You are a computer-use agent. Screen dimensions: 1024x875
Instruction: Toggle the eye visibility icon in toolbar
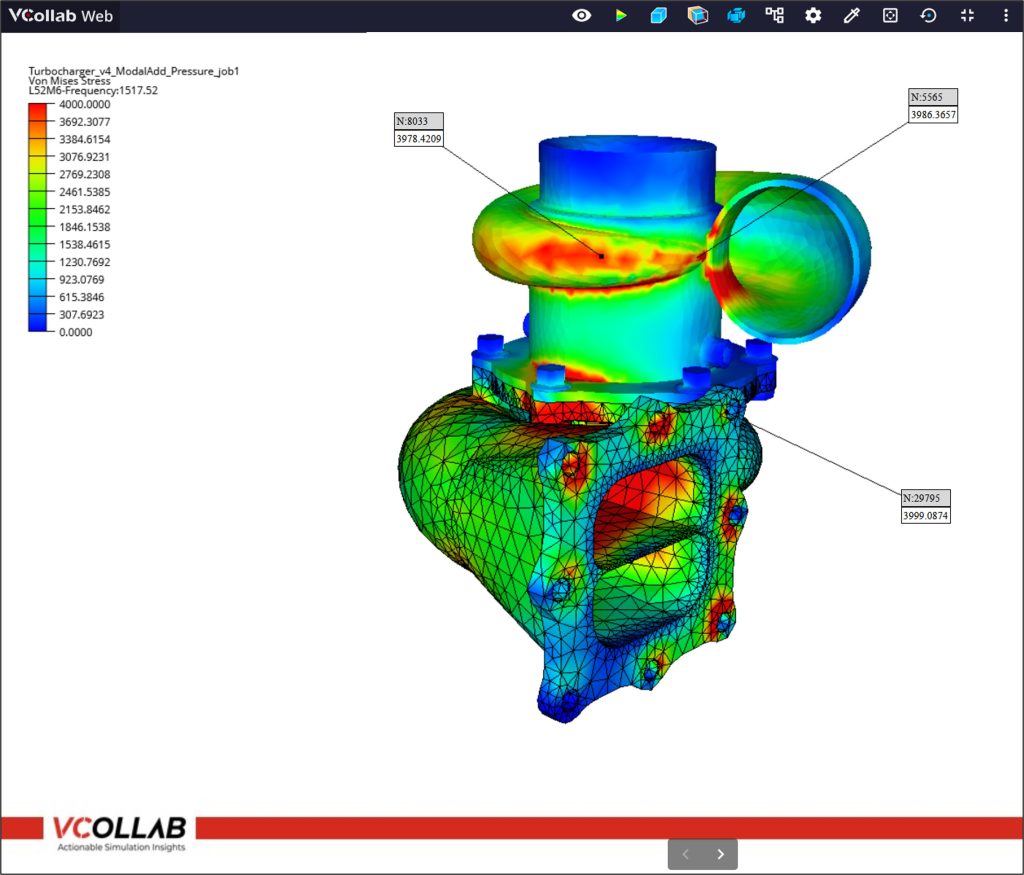581,16
